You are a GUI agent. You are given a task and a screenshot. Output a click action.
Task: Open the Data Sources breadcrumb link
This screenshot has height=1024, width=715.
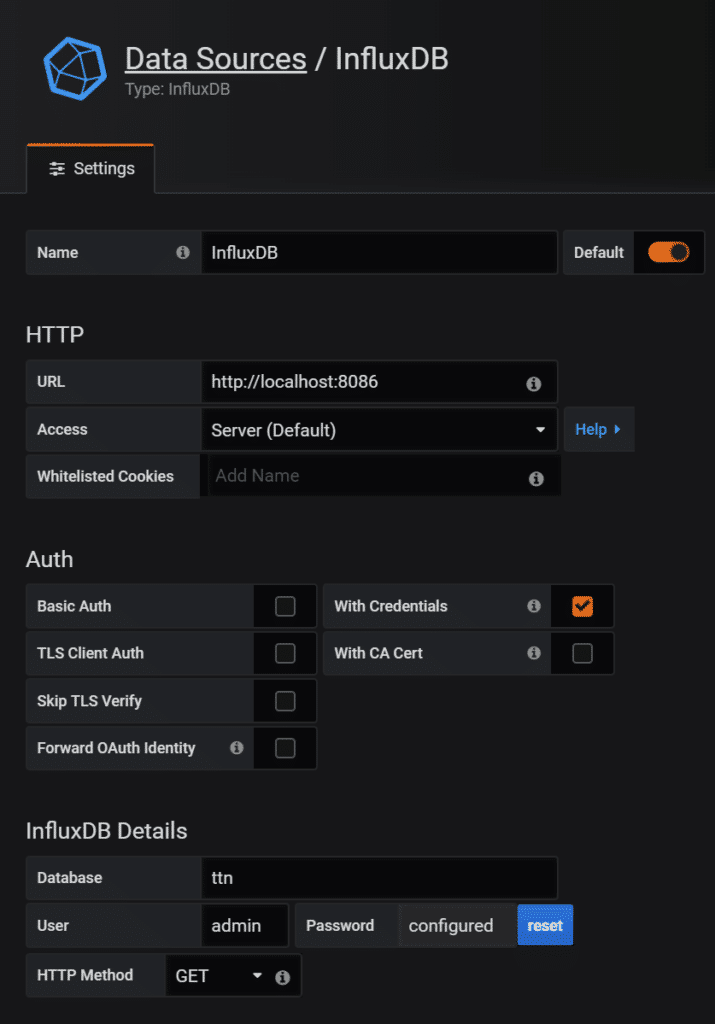point(215,59)
